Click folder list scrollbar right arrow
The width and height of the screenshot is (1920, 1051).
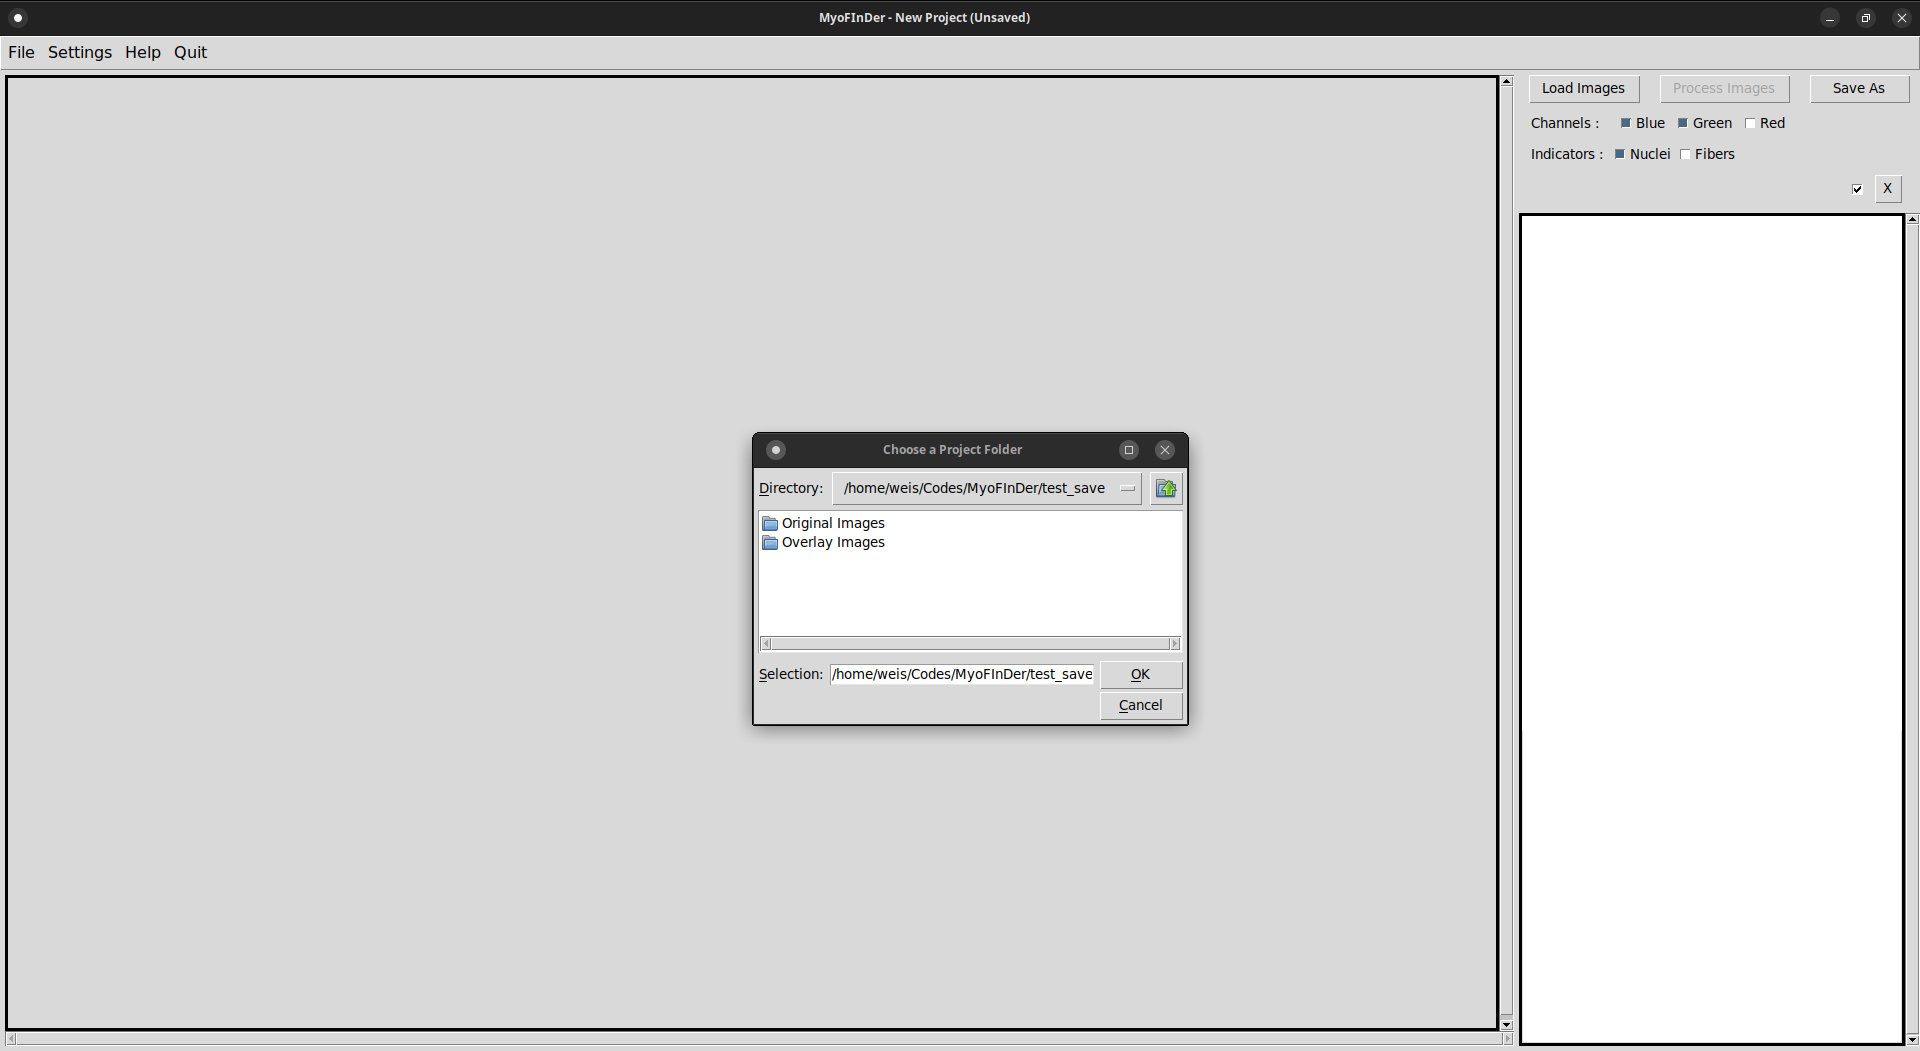point(1175,644)
